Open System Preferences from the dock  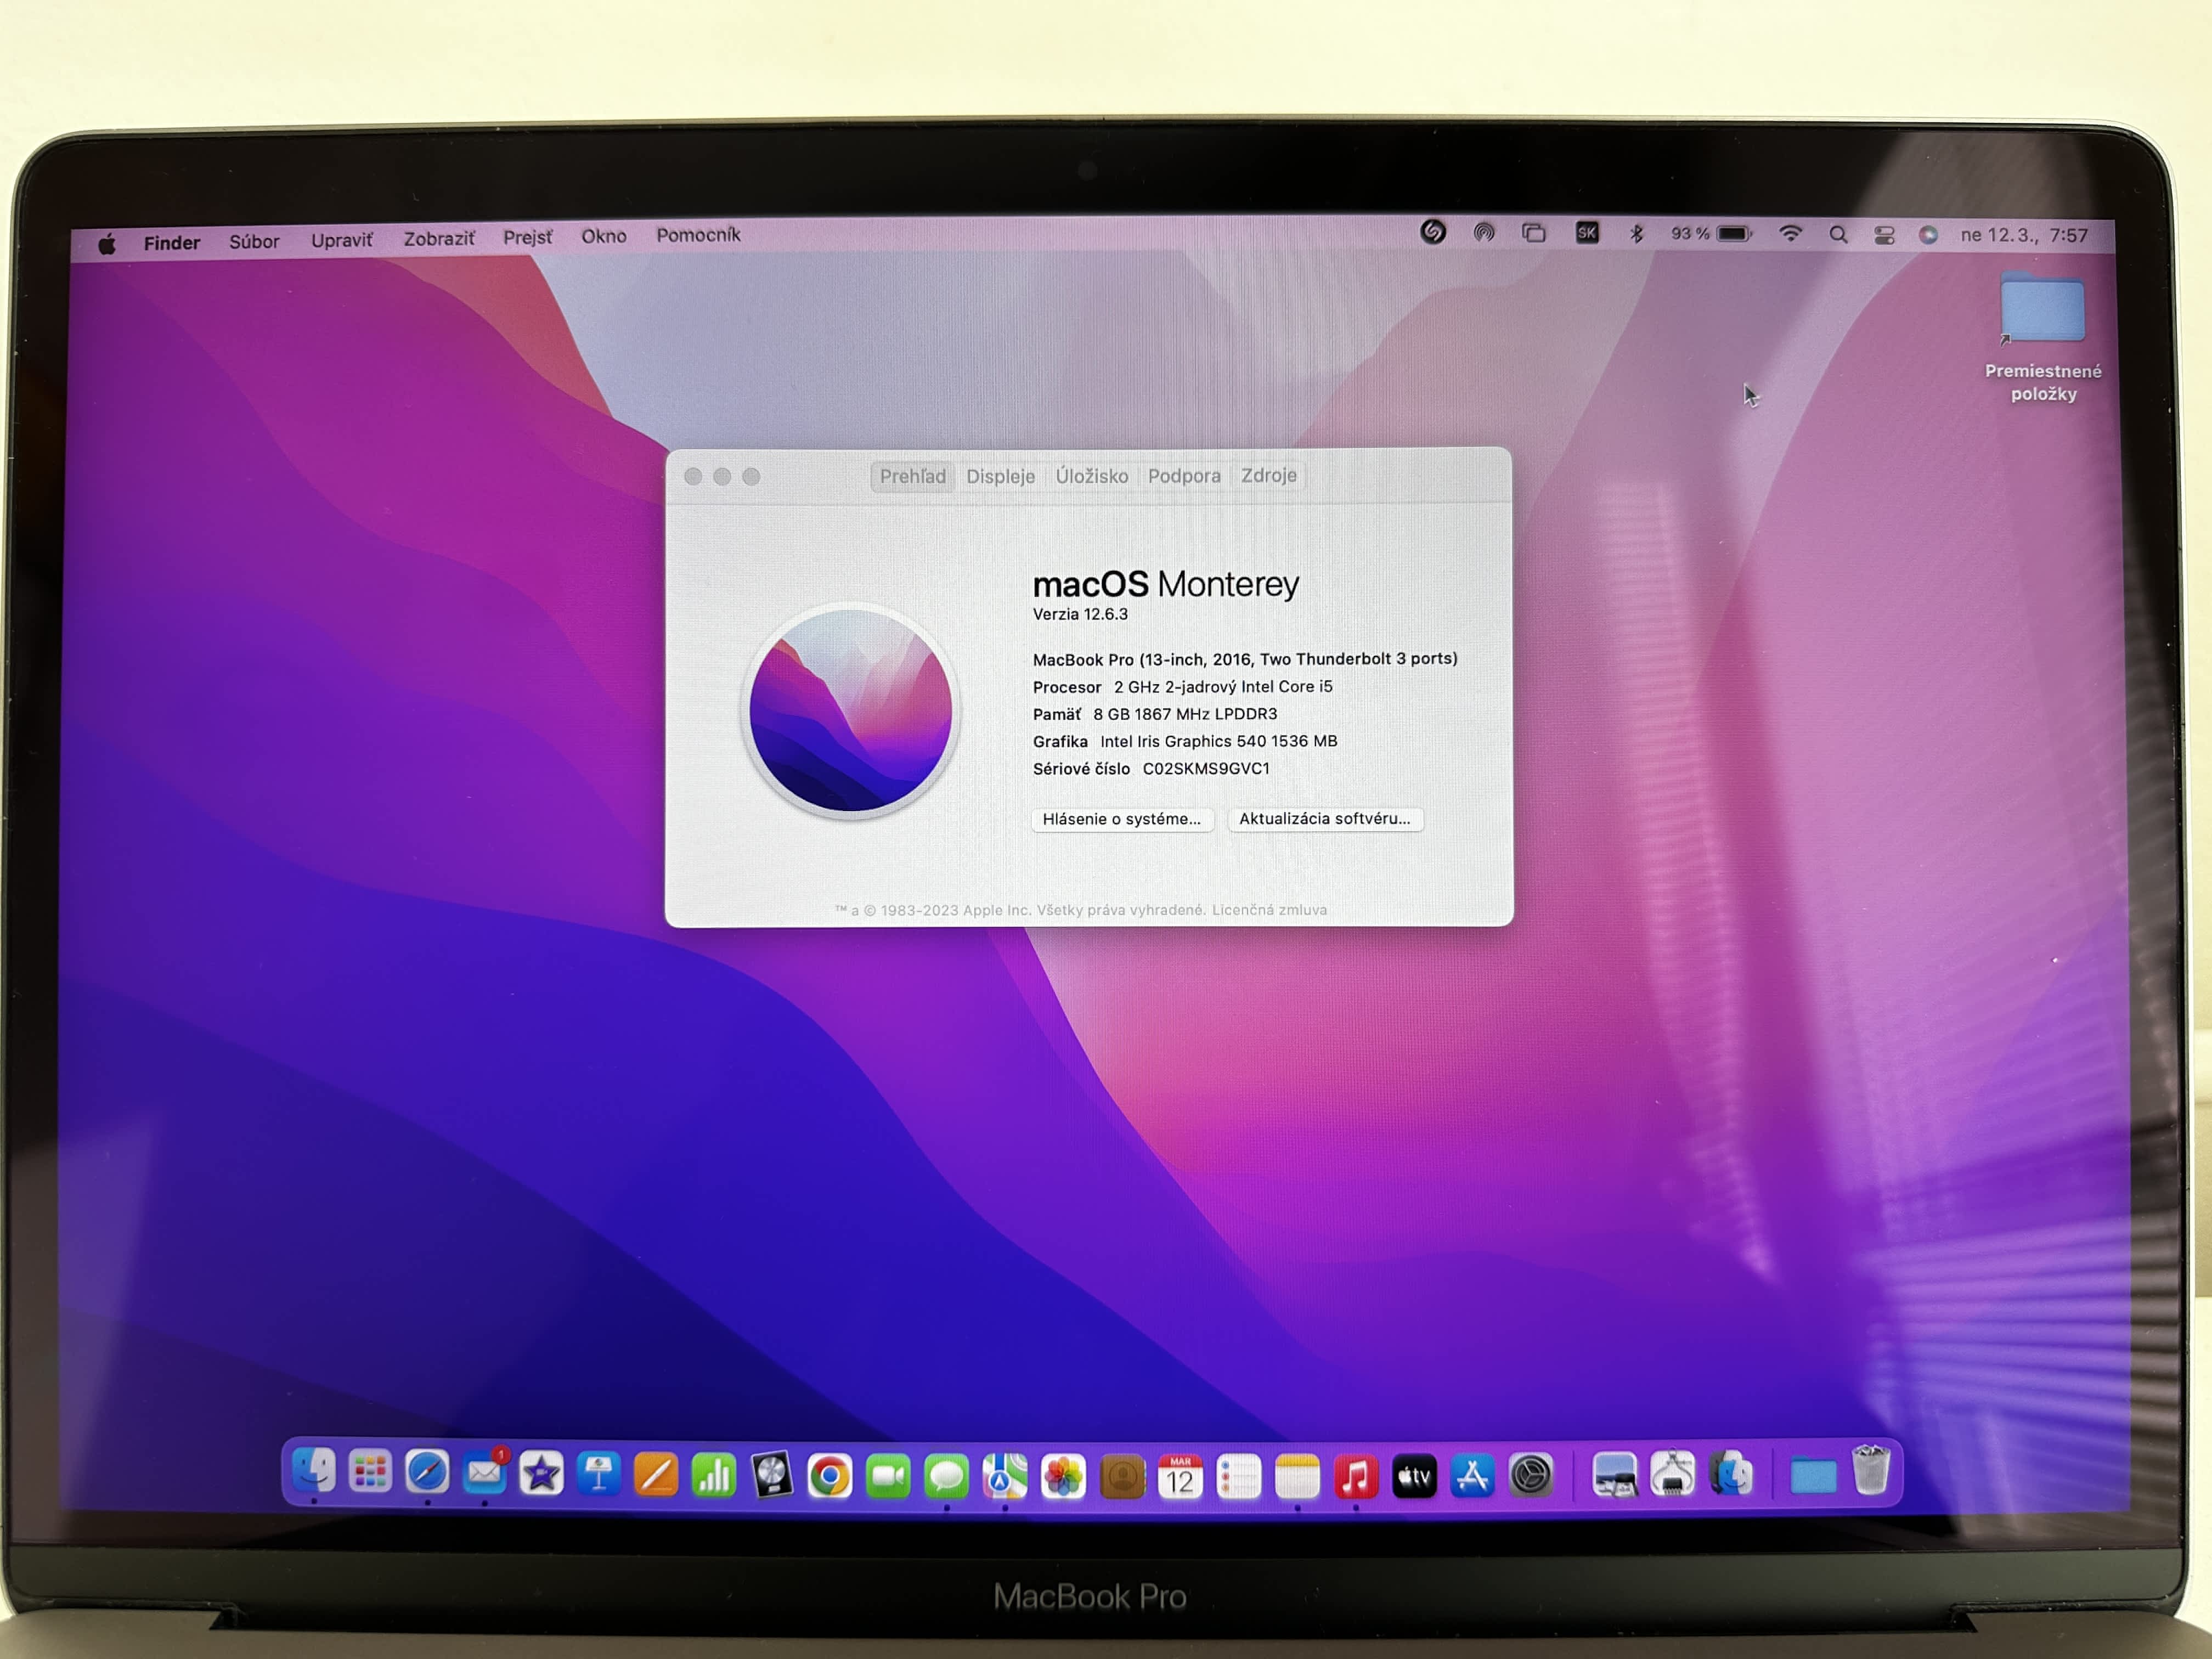(1530, 1476)
